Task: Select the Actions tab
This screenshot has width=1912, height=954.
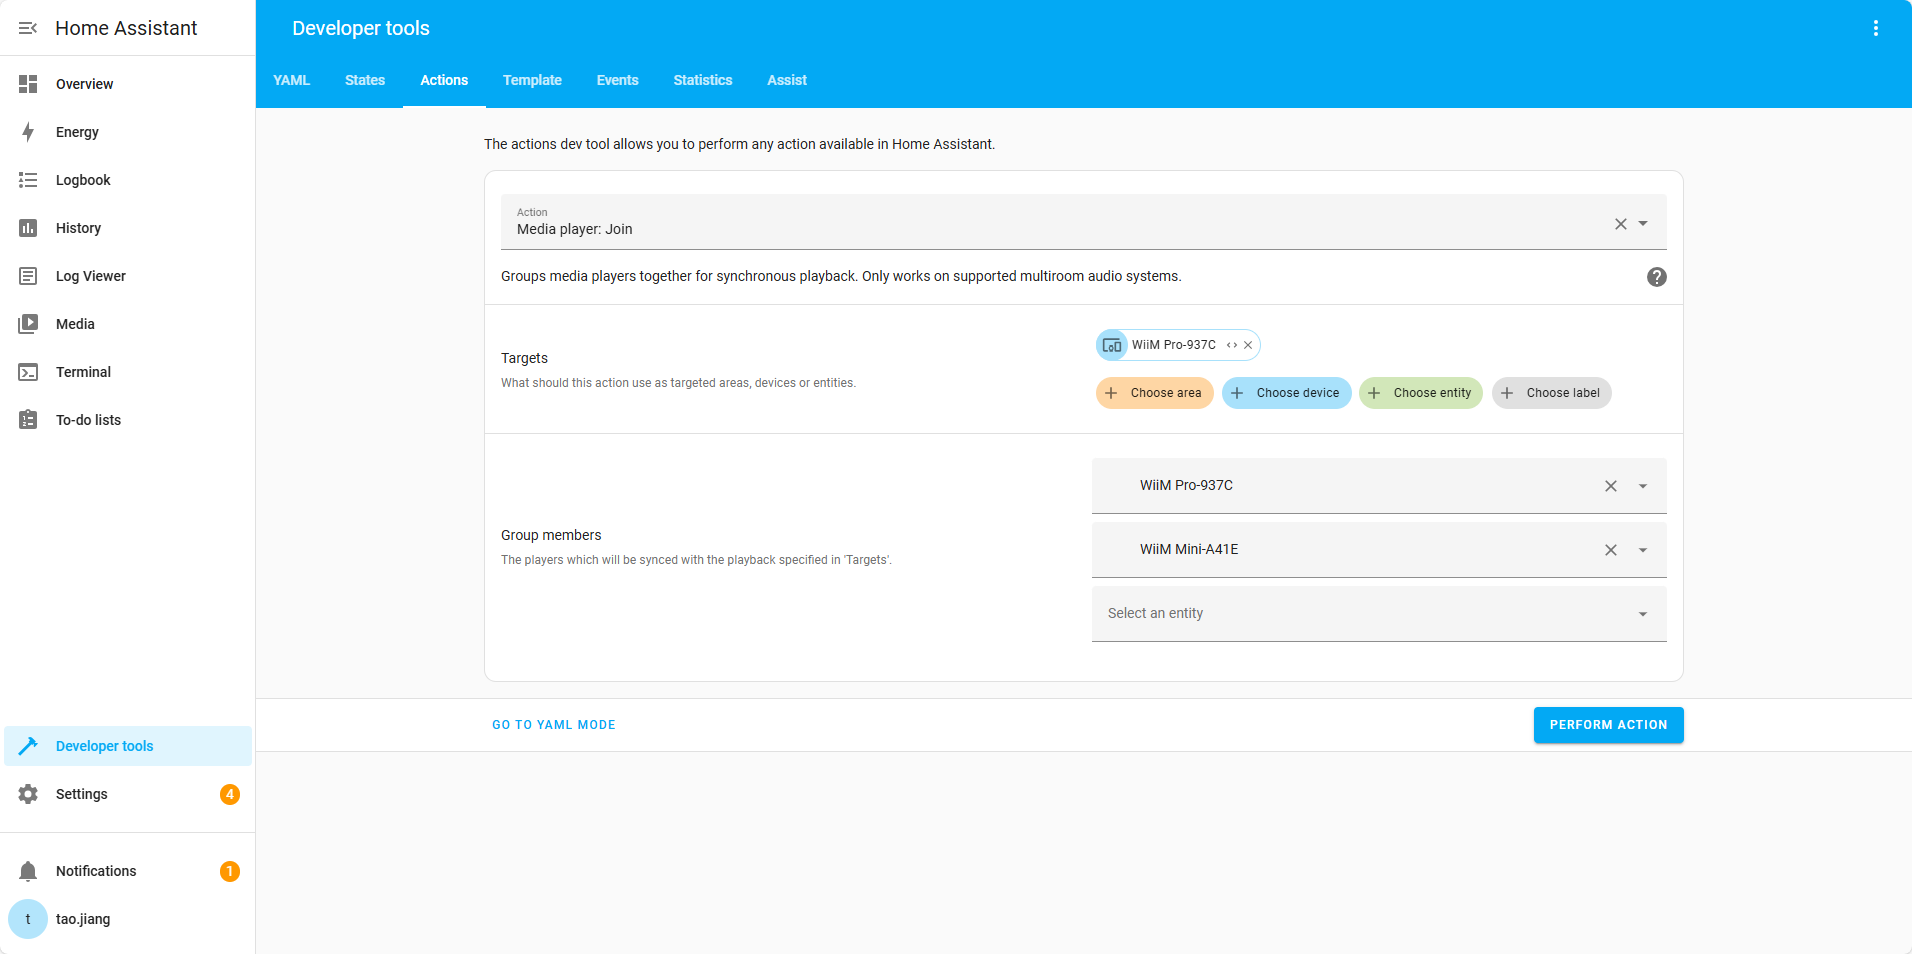Action: pos(444,80)
